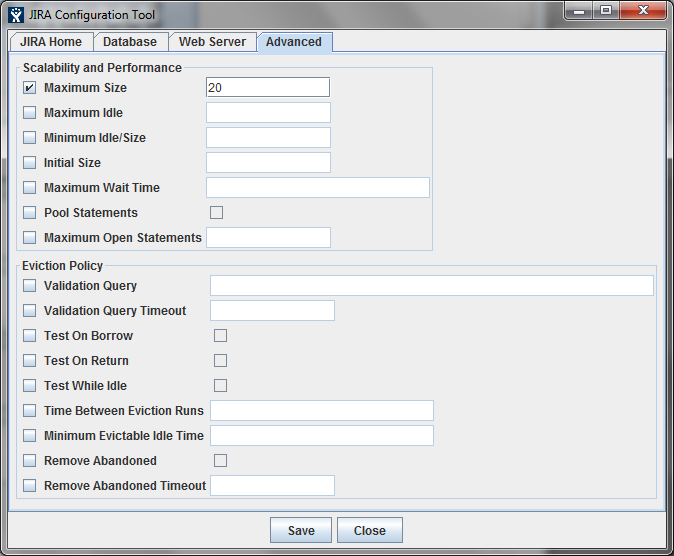Select the Advanced tab

tap(294, 42)
